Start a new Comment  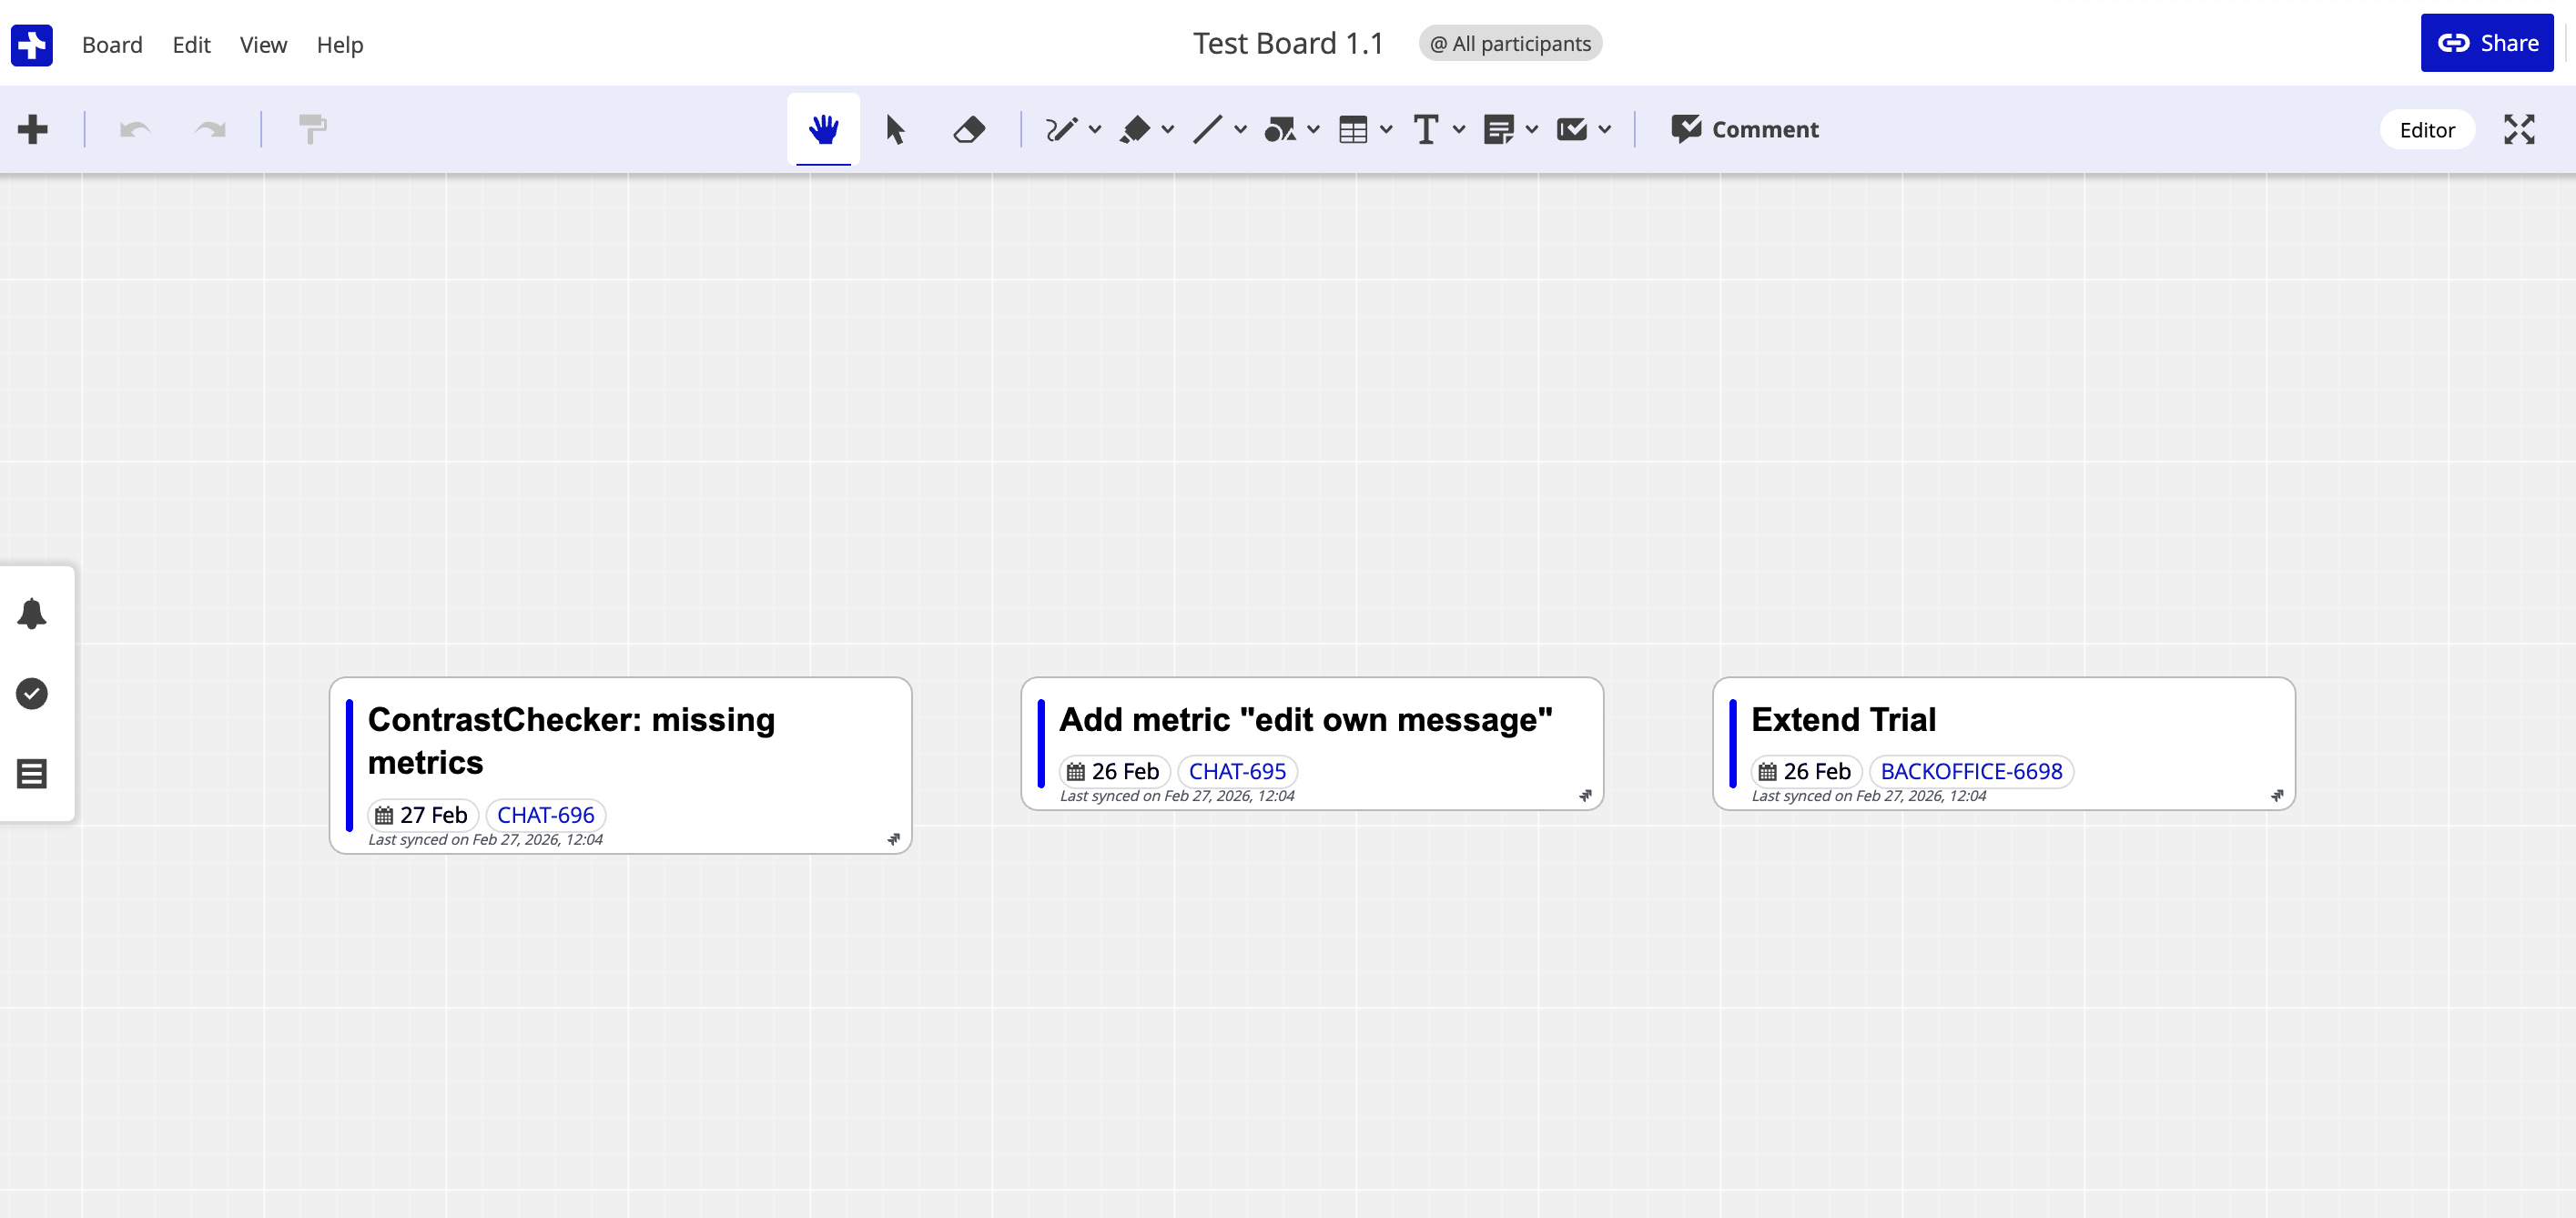[1745, 129]
